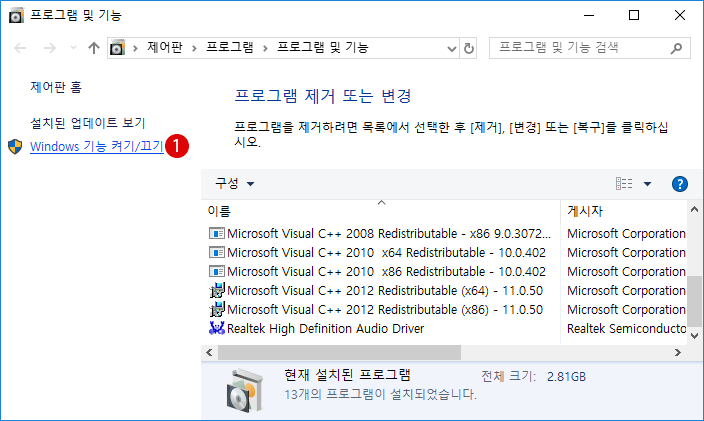The height and width of the screenshot is (421, 704).
Task: Open 제어판 홈 link
Action: pyautogui.click(x=56, y=87)
